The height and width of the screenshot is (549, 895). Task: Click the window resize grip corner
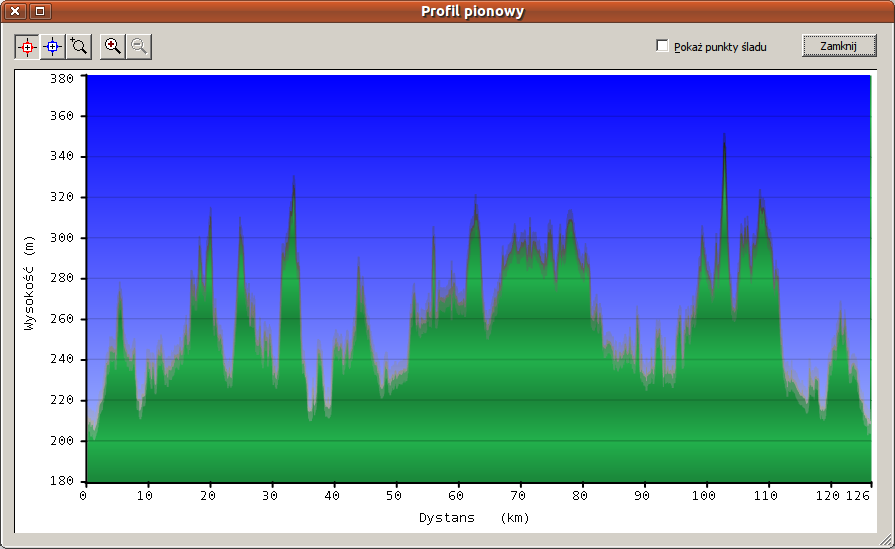[x=886, y=540]
